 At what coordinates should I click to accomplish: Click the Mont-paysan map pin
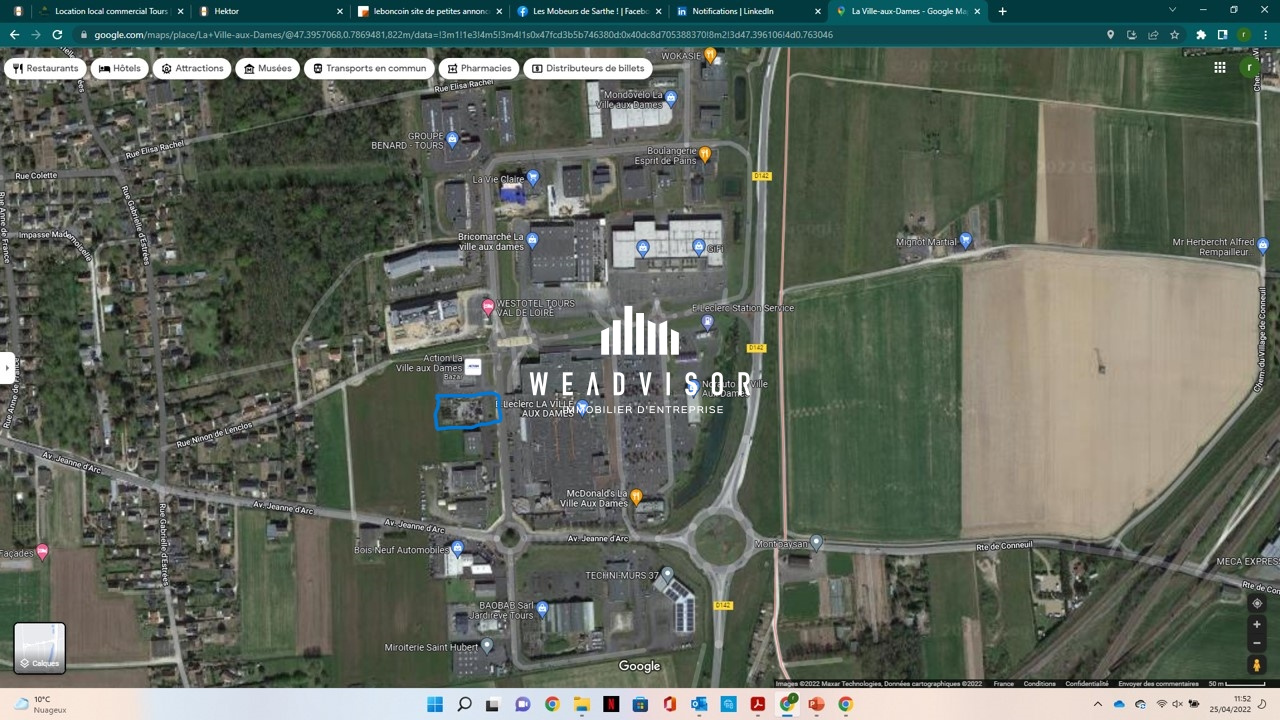816,543
